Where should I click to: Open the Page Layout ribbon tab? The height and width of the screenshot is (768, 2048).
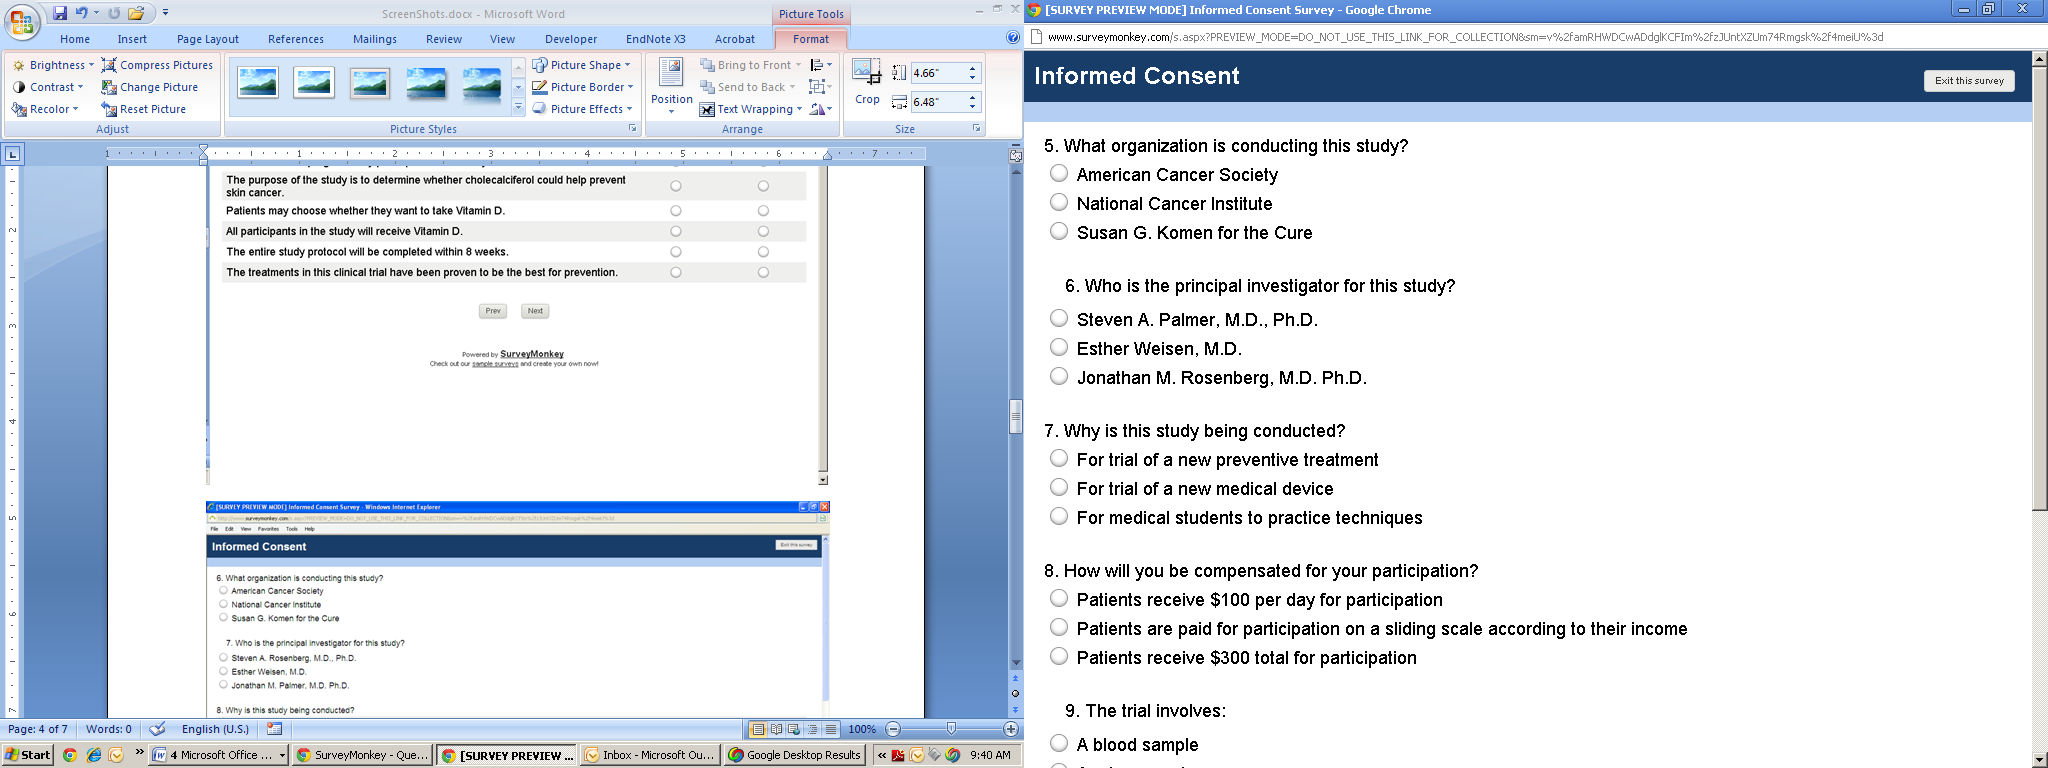[x=208, y=39]
